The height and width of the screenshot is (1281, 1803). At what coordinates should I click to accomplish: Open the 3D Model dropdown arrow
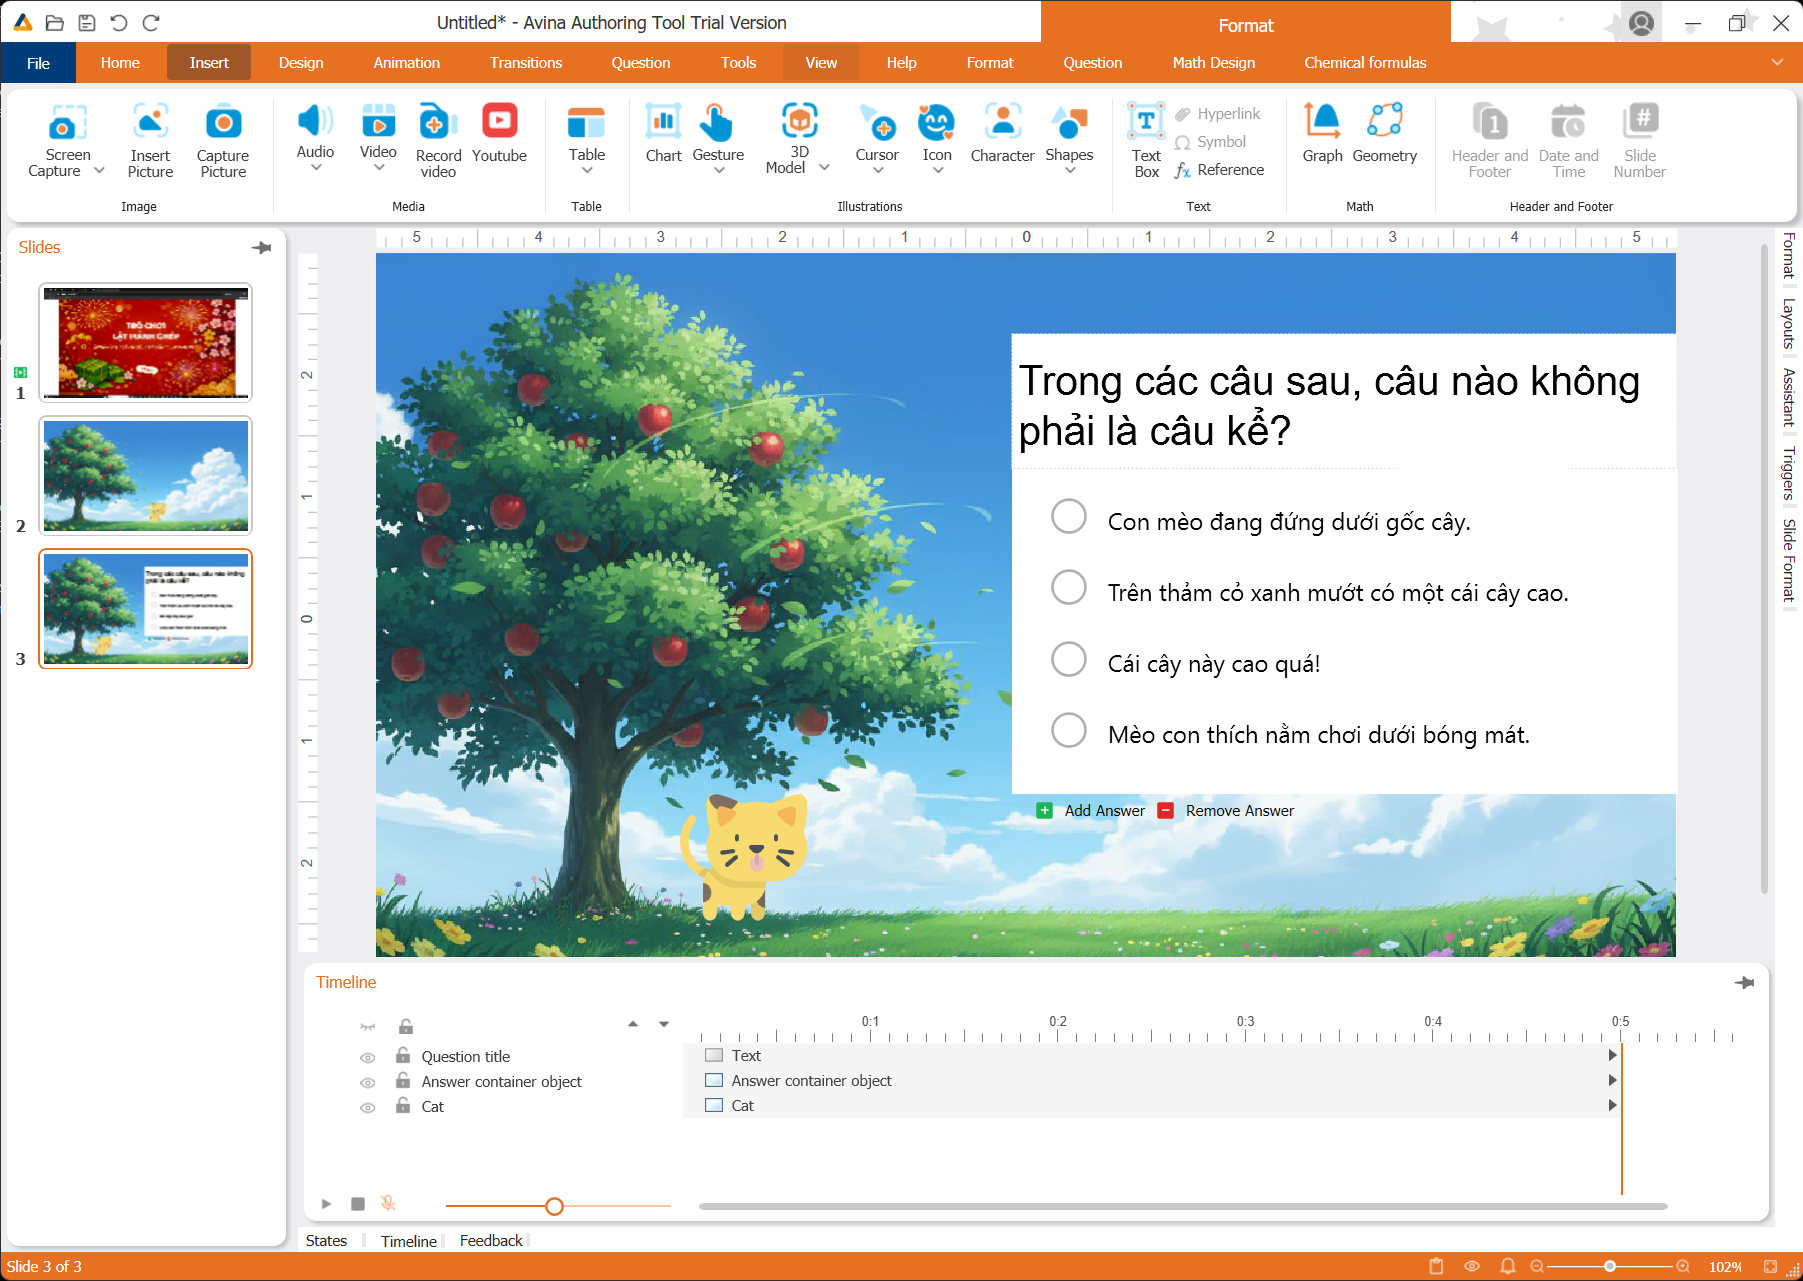point(825,166)
